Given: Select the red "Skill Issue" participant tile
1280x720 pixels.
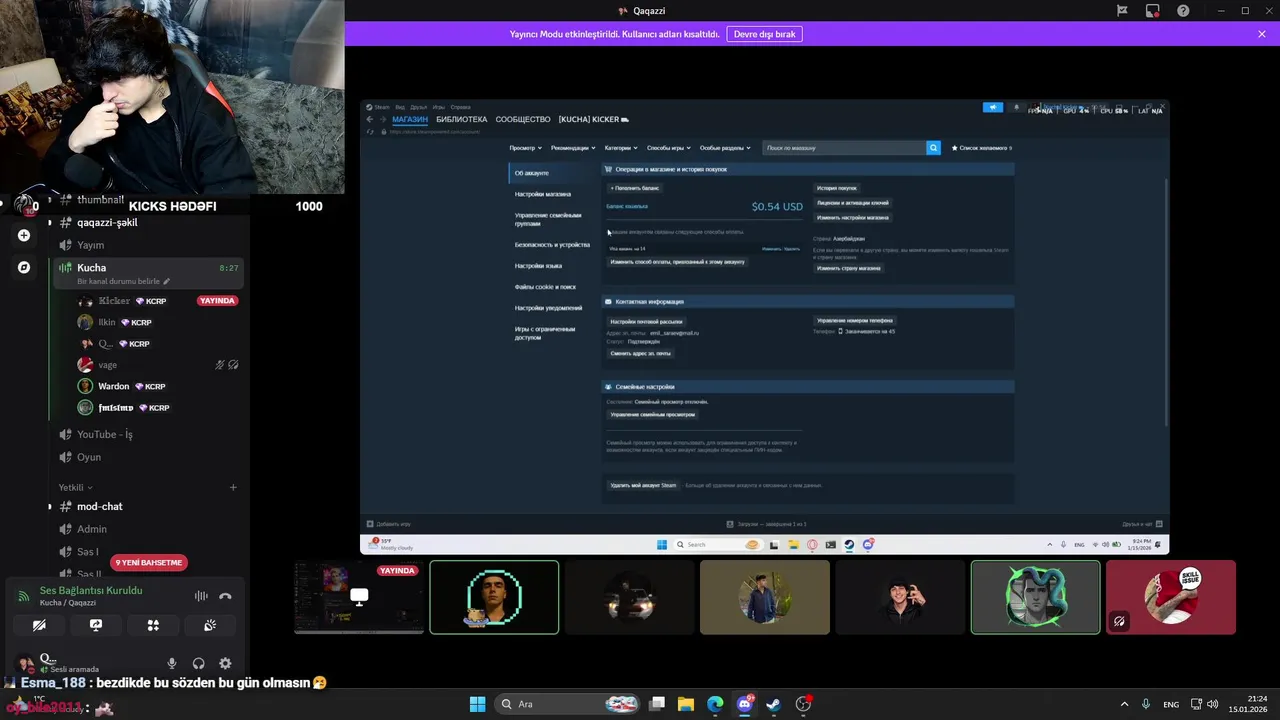Looking at the screenshot, I should coord(1171,597).
